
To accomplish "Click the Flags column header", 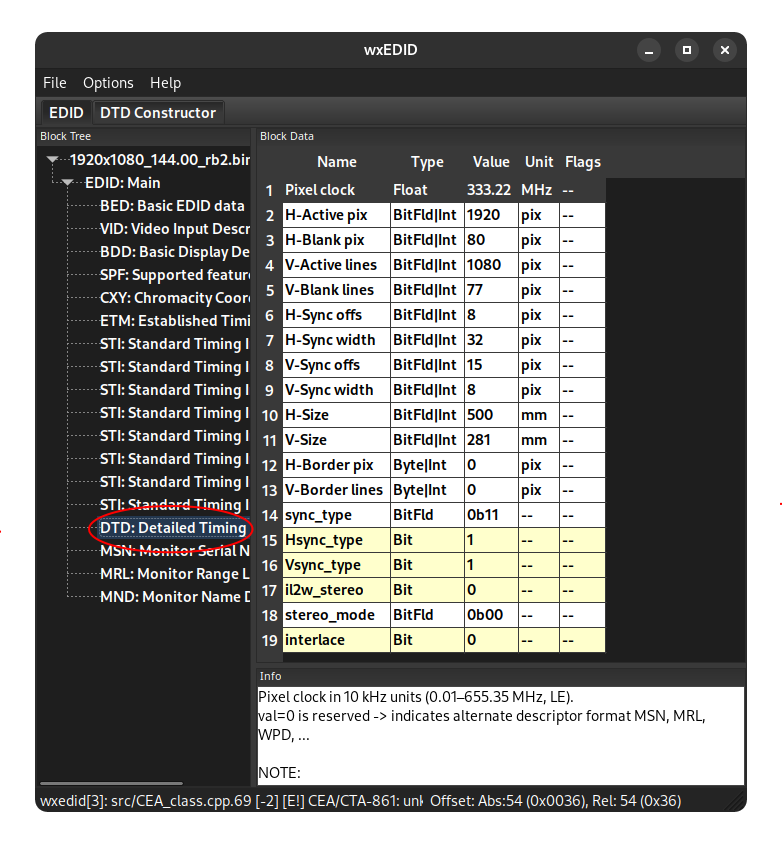I will click(583, 162).
